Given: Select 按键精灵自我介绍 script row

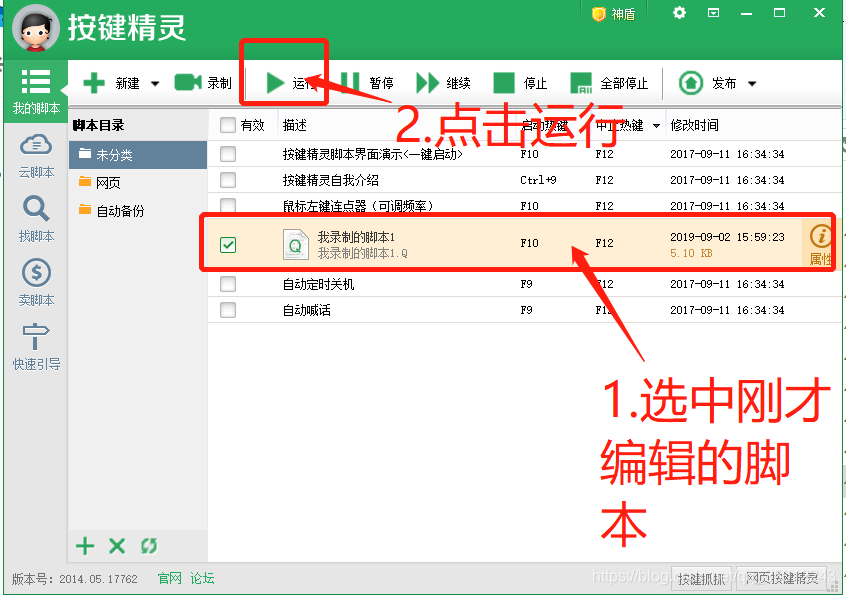Looking at the screenshot, I should click(524, 180).
